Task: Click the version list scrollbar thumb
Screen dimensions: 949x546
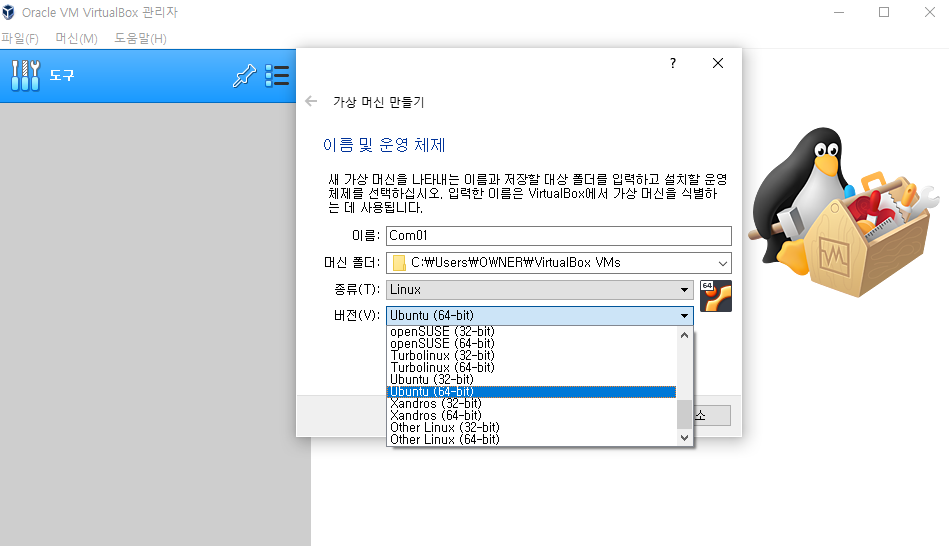Action: pyautogui.click(x=685, y=414)
